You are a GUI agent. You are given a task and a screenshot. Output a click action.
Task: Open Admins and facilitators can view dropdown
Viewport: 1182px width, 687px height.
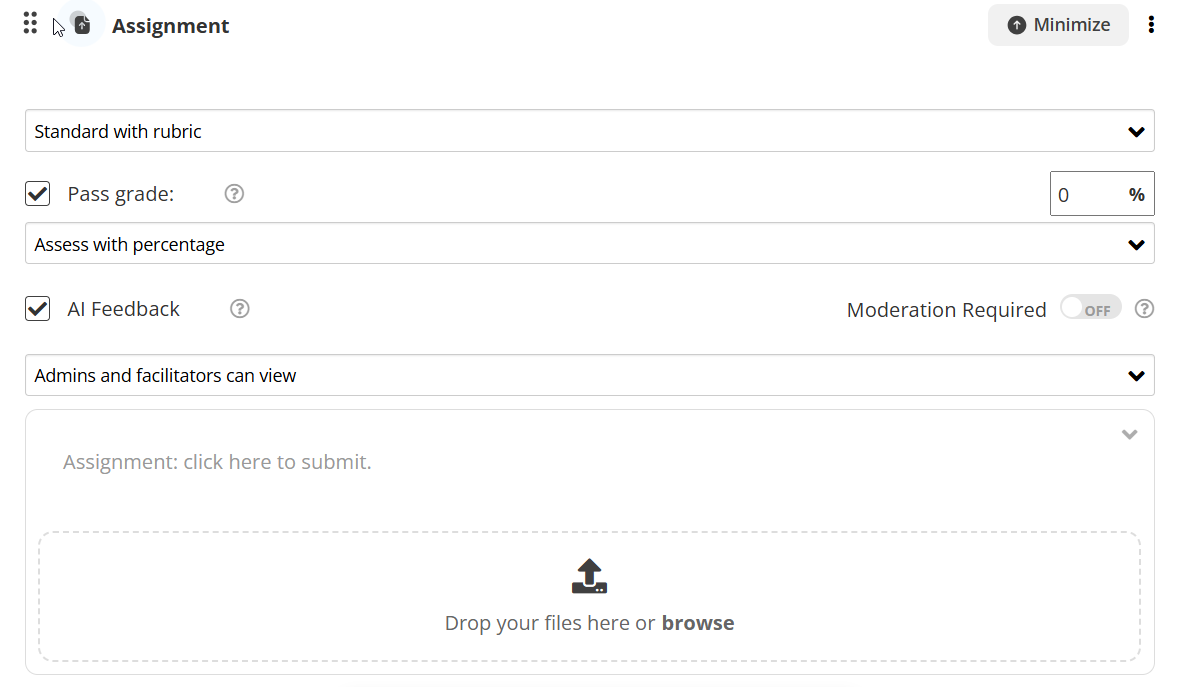coord(589,375)
